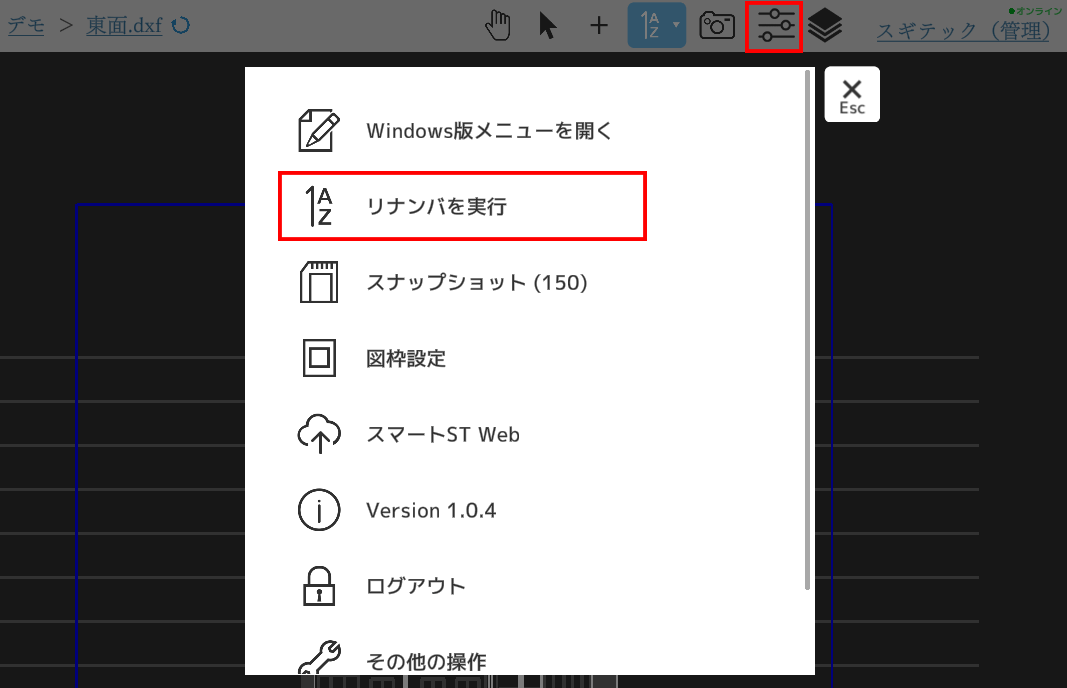This screenshot has width=1067, height=688.
Task: Close the menu with Esc button
Action: 852,95
